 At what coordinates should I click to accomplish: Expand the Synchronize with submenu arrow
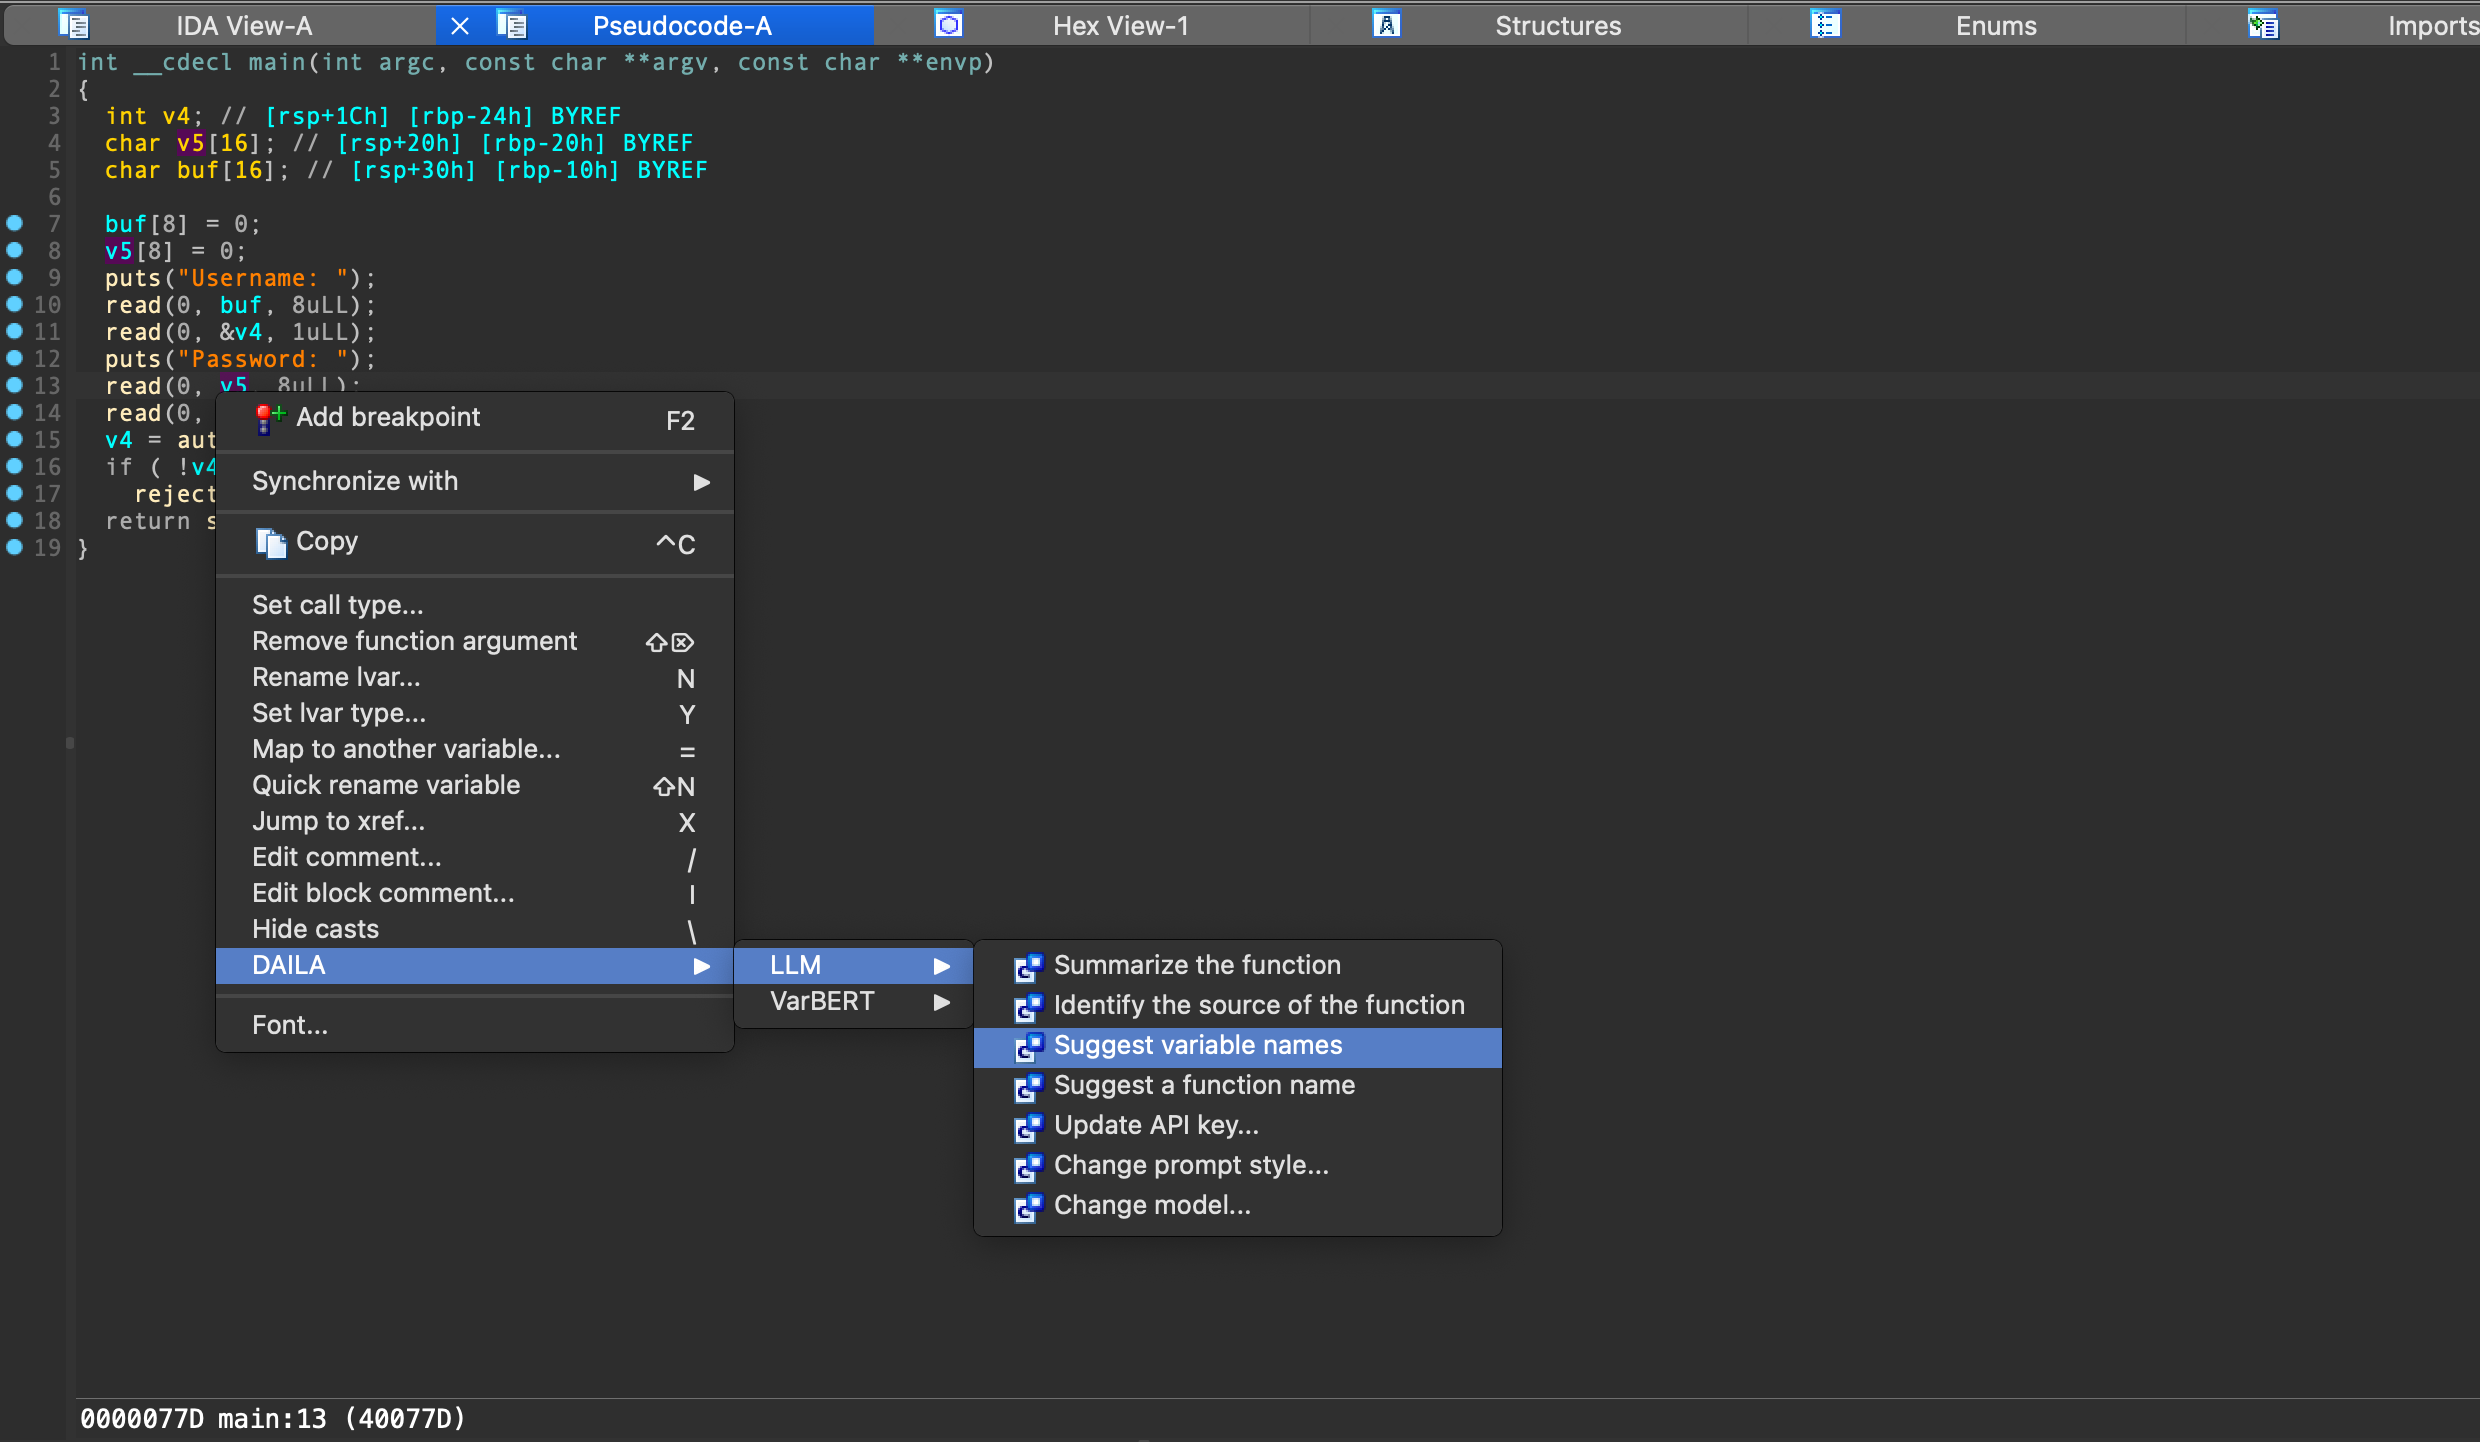(x=701, y=482)
